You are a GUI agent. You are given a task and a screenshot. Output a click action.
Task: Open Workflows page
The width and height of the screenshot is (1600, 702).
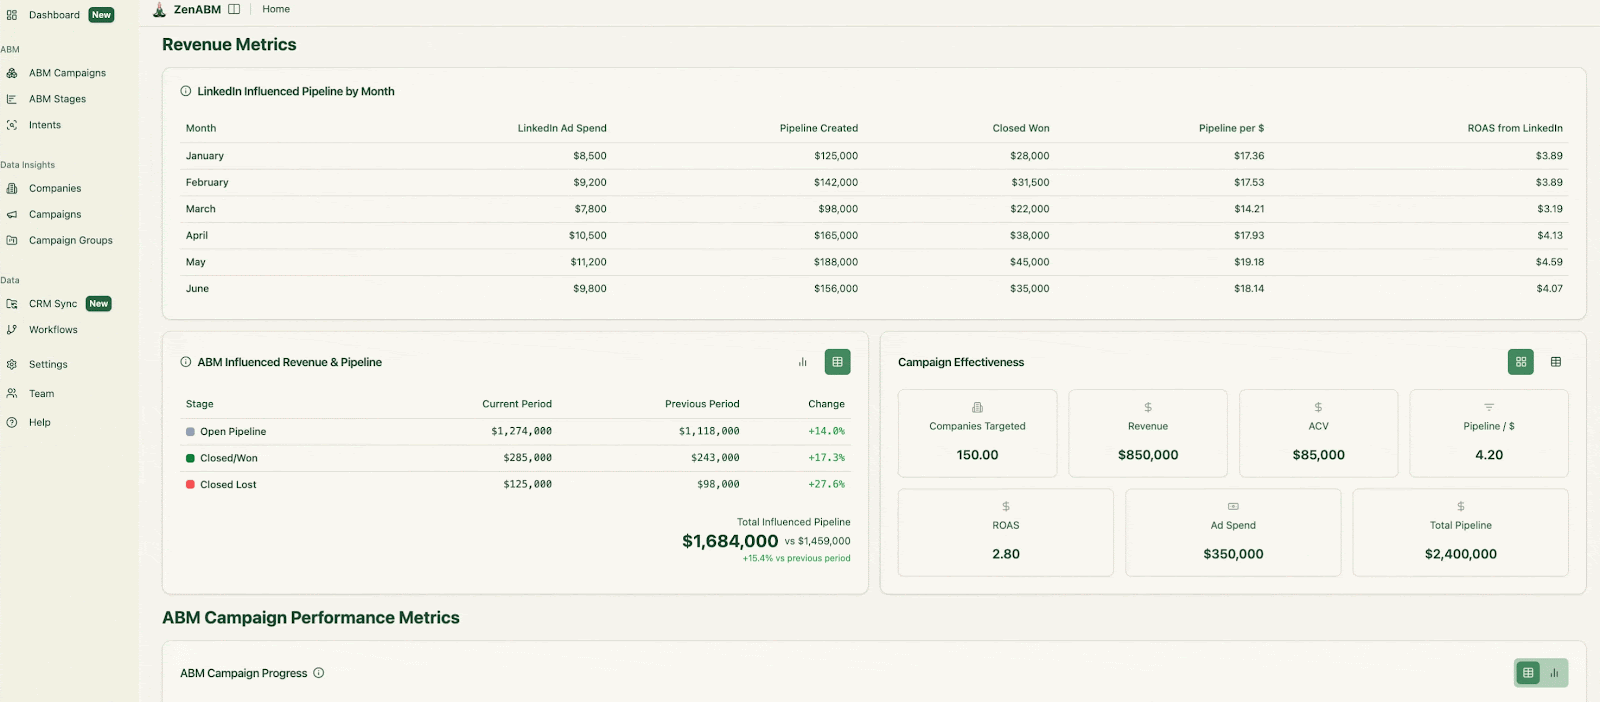click(53, 330)
